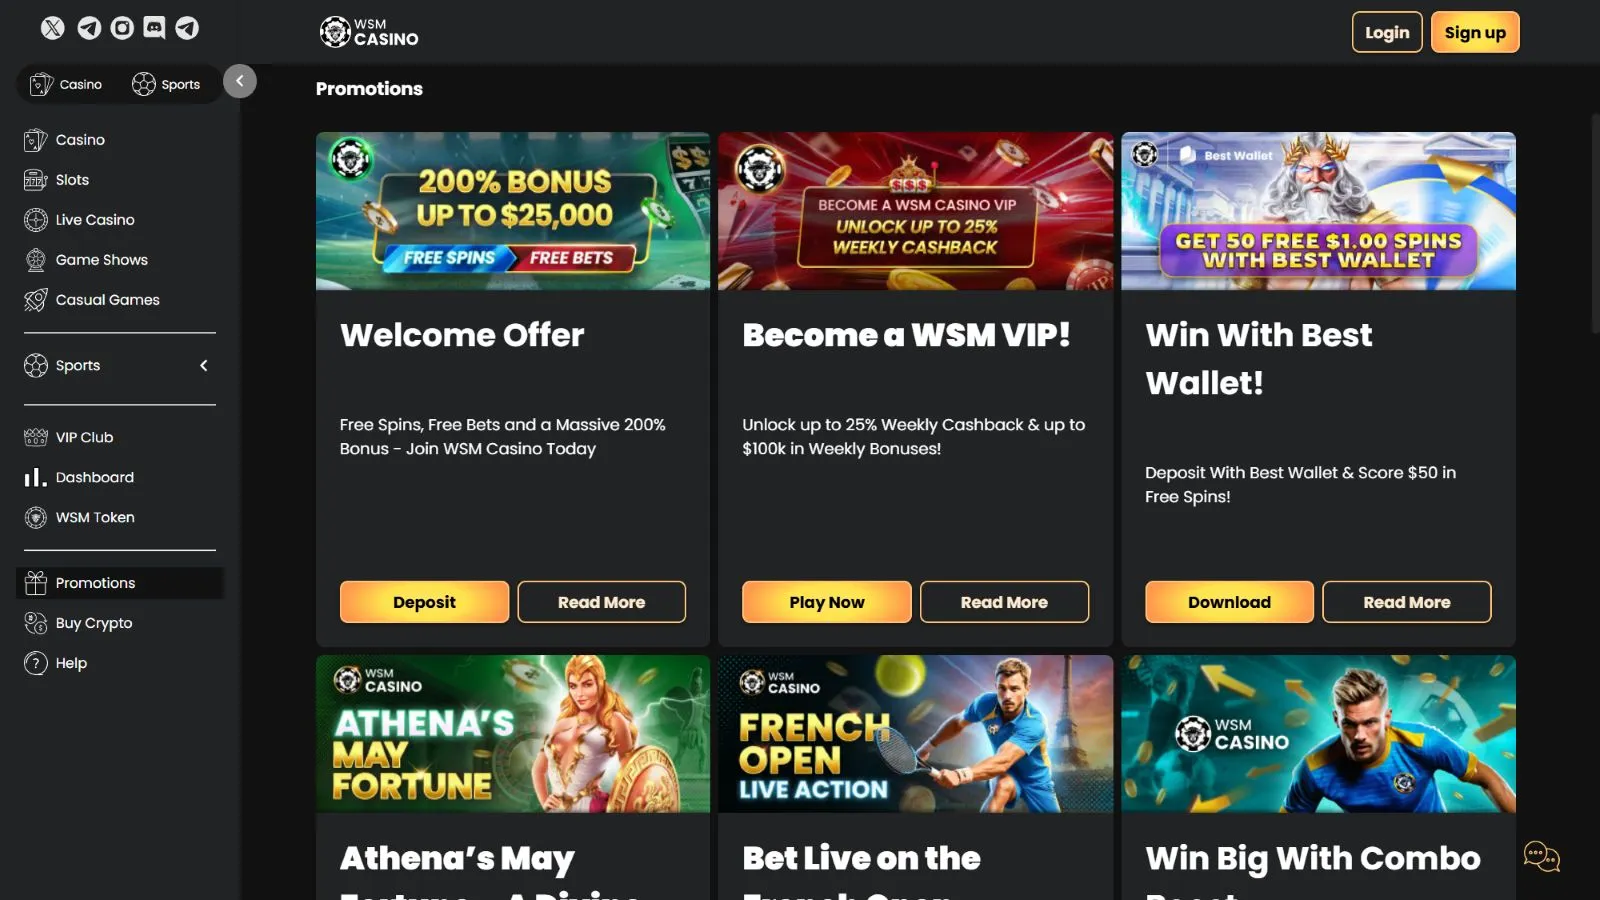
Task: Open the Discord social icon
Action: [x=154, y=28]
